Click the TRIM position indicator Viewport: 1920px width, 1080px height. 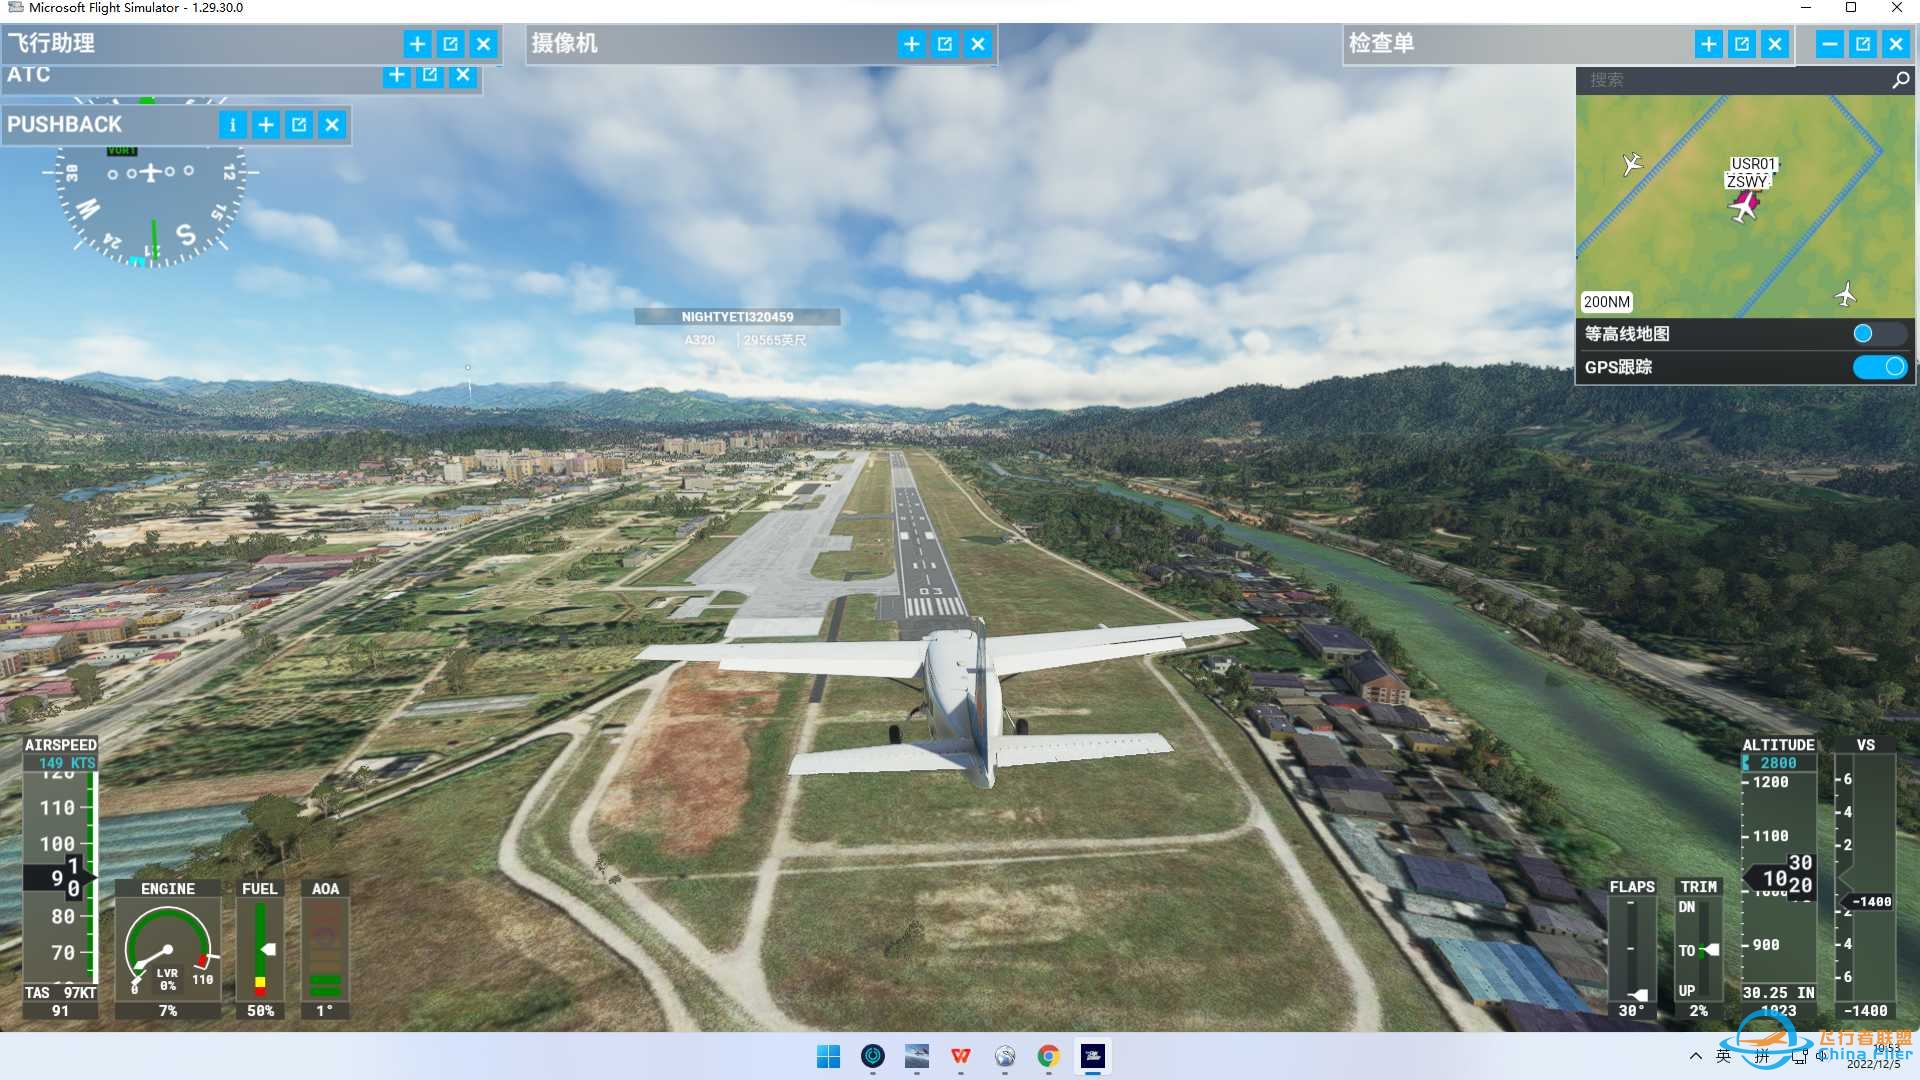tap(1699, 950)
